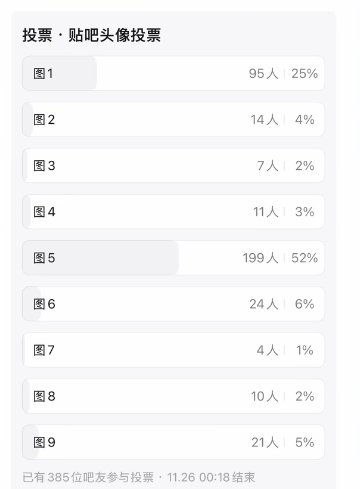The width and height of the screenshot is (360, 489).
Task: Tap the 199人 vote count
Action: 260,258
